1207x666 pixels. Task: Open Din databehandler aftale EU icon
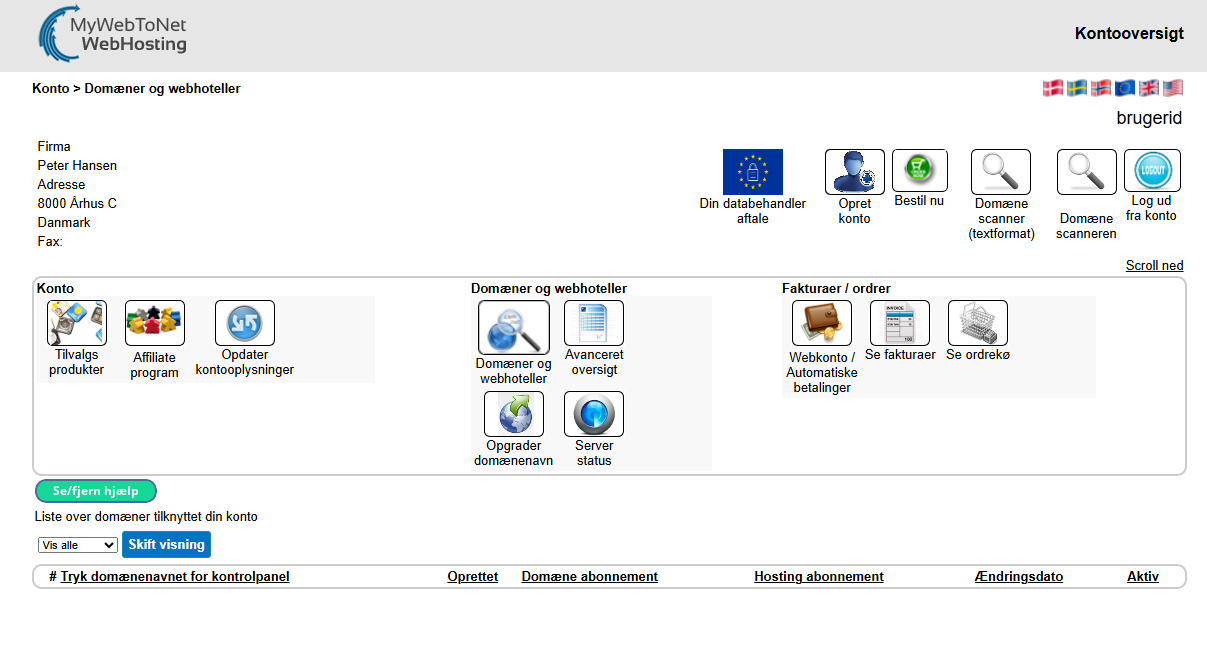pyautogui.click(x=752, y=172)
